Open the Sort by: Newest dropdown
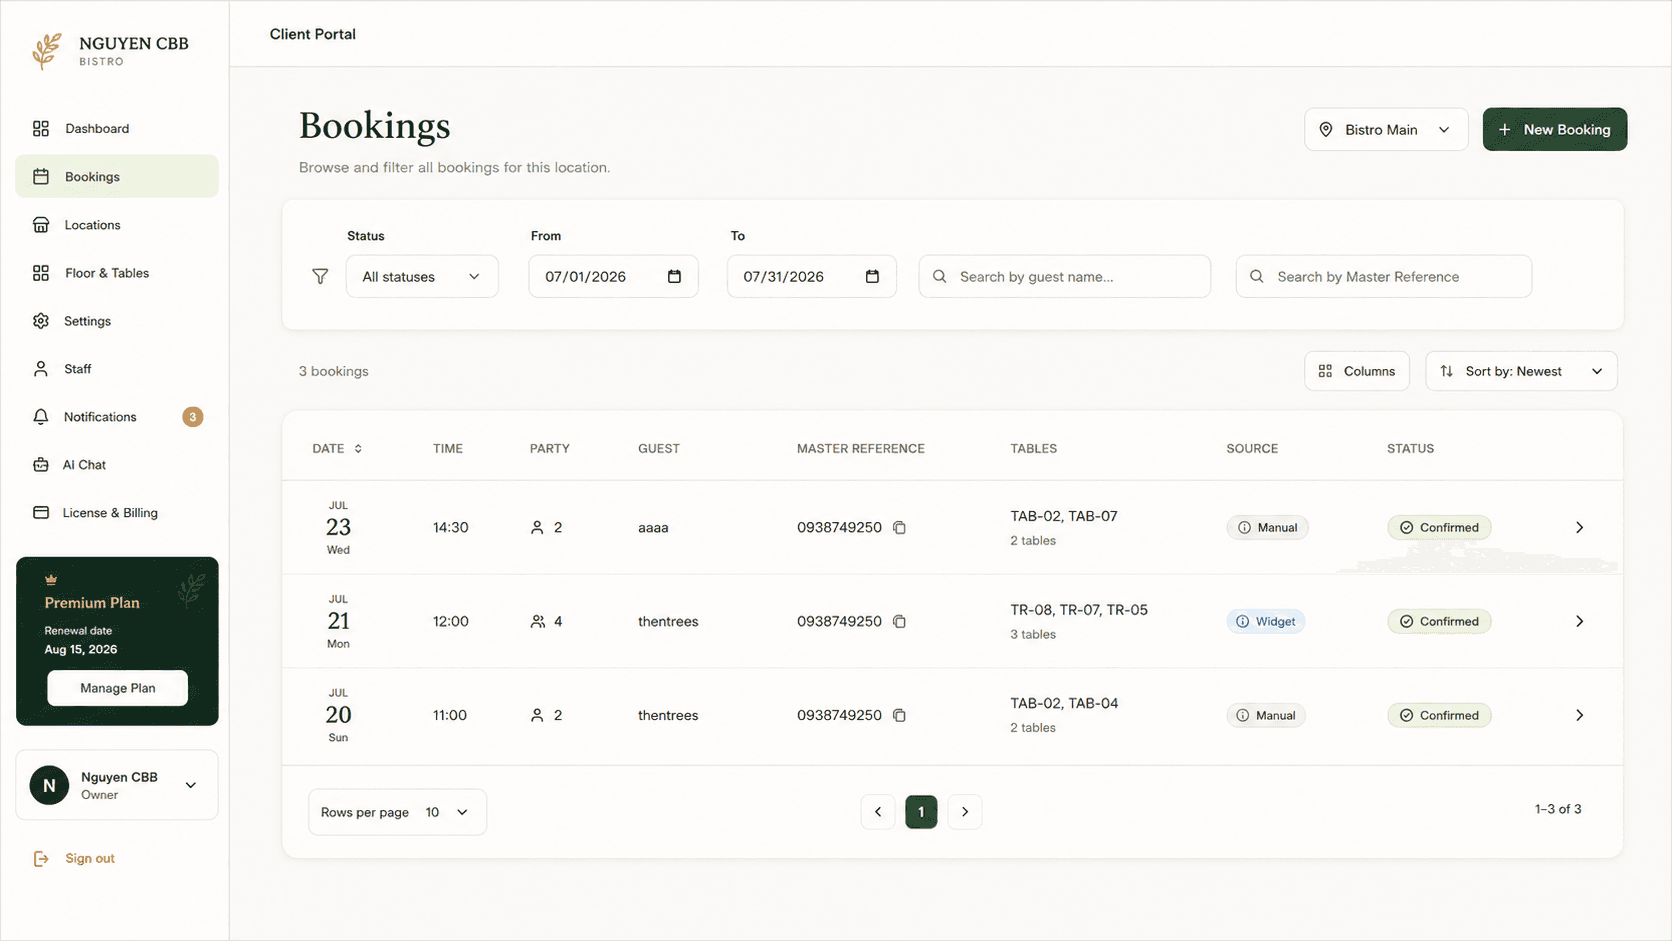The image size is (1672, 941). point(1521,371)
